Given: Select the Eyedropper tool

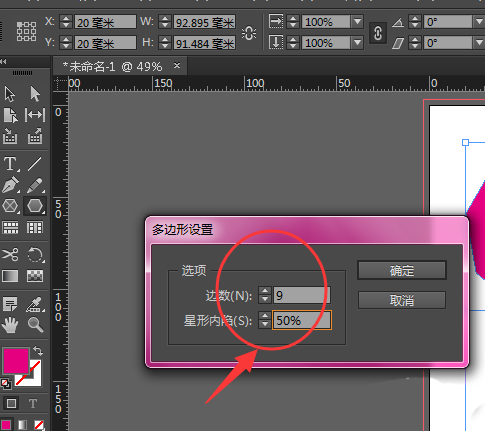Looking at the screenshot, I should (35, 304).
